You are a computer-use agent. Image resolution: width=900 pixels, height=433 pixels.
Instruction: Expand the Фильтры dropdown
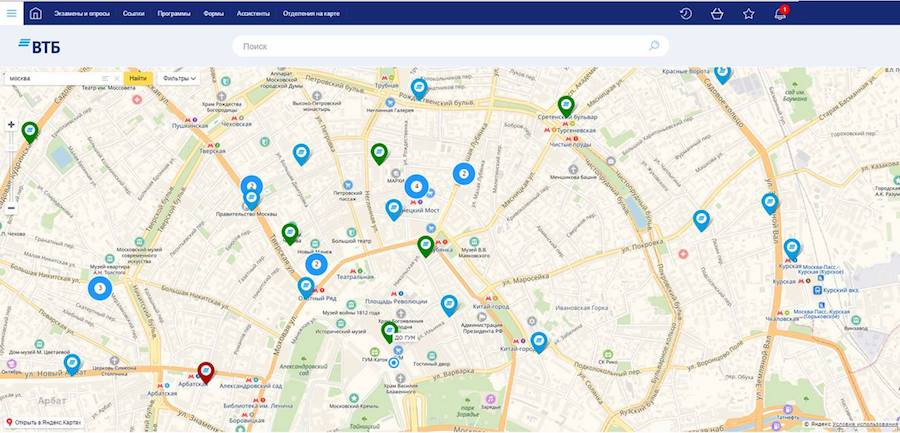pyautogui.click(x=179, y=78)
